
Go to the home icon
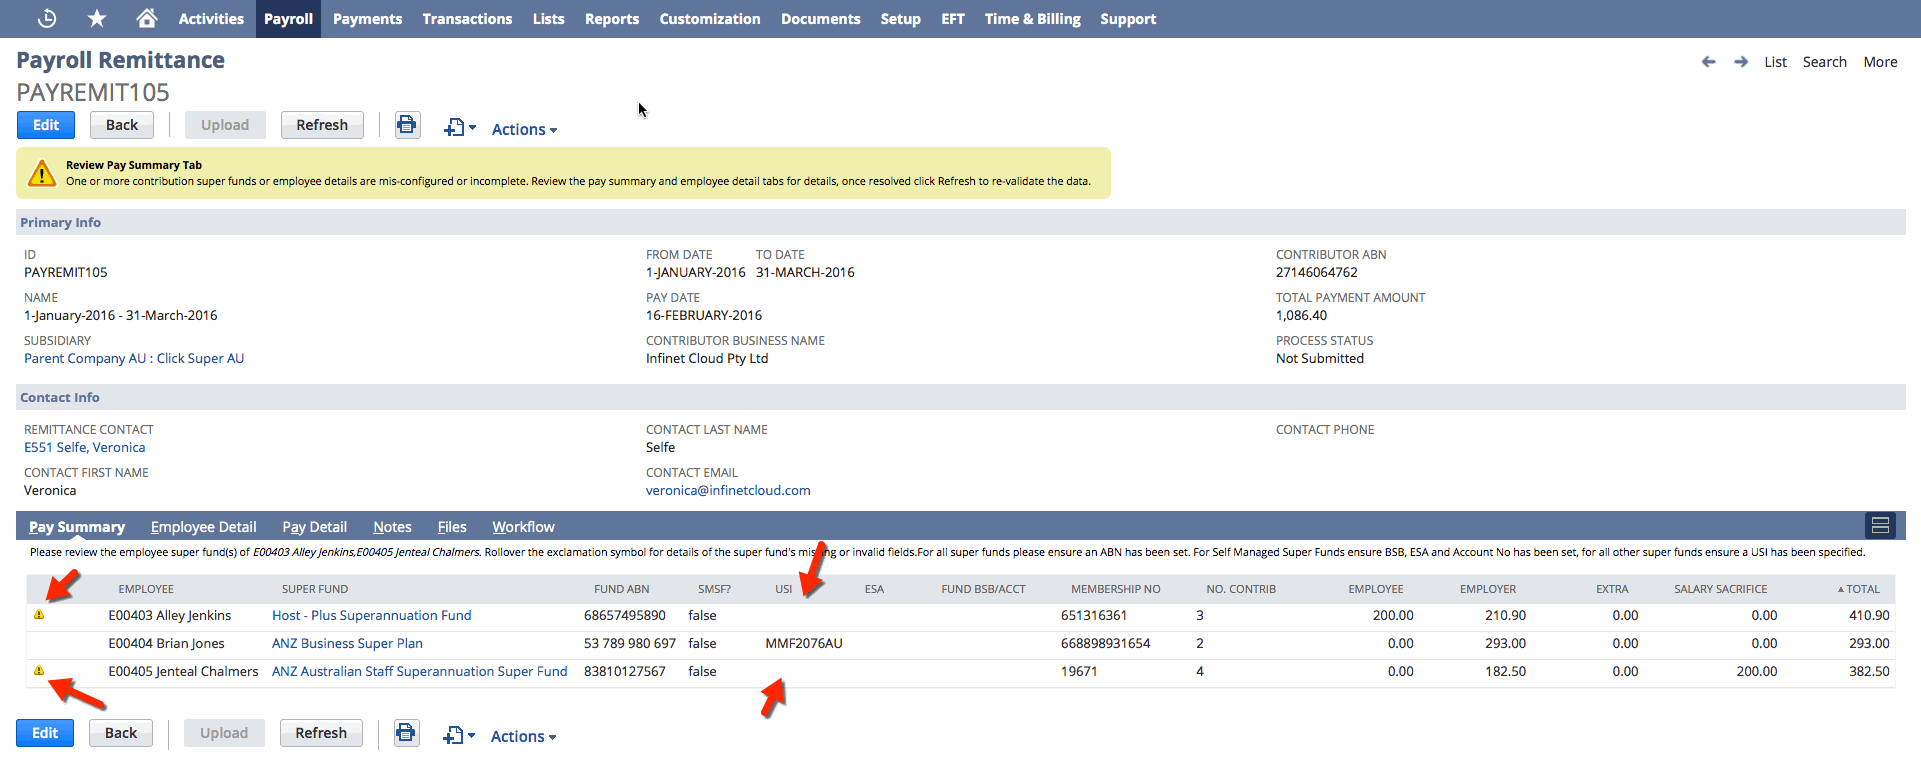pos(146,18)
